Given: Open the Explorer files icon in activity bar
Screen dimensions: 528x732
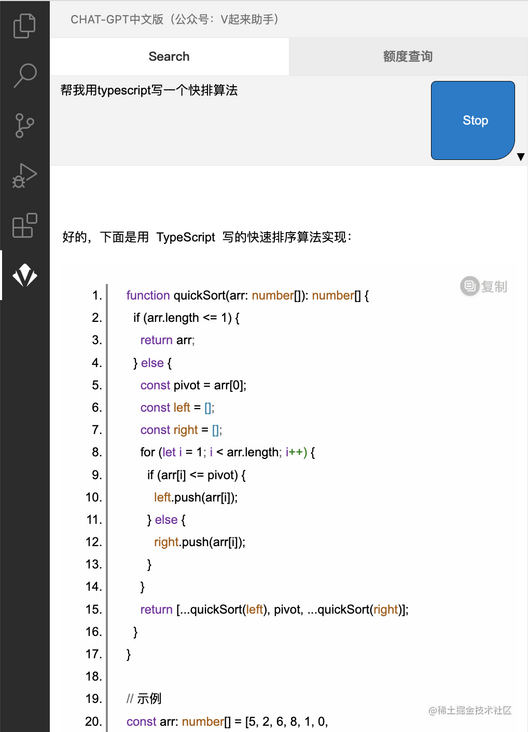Looking at the screenshot, I should (24, 26).
